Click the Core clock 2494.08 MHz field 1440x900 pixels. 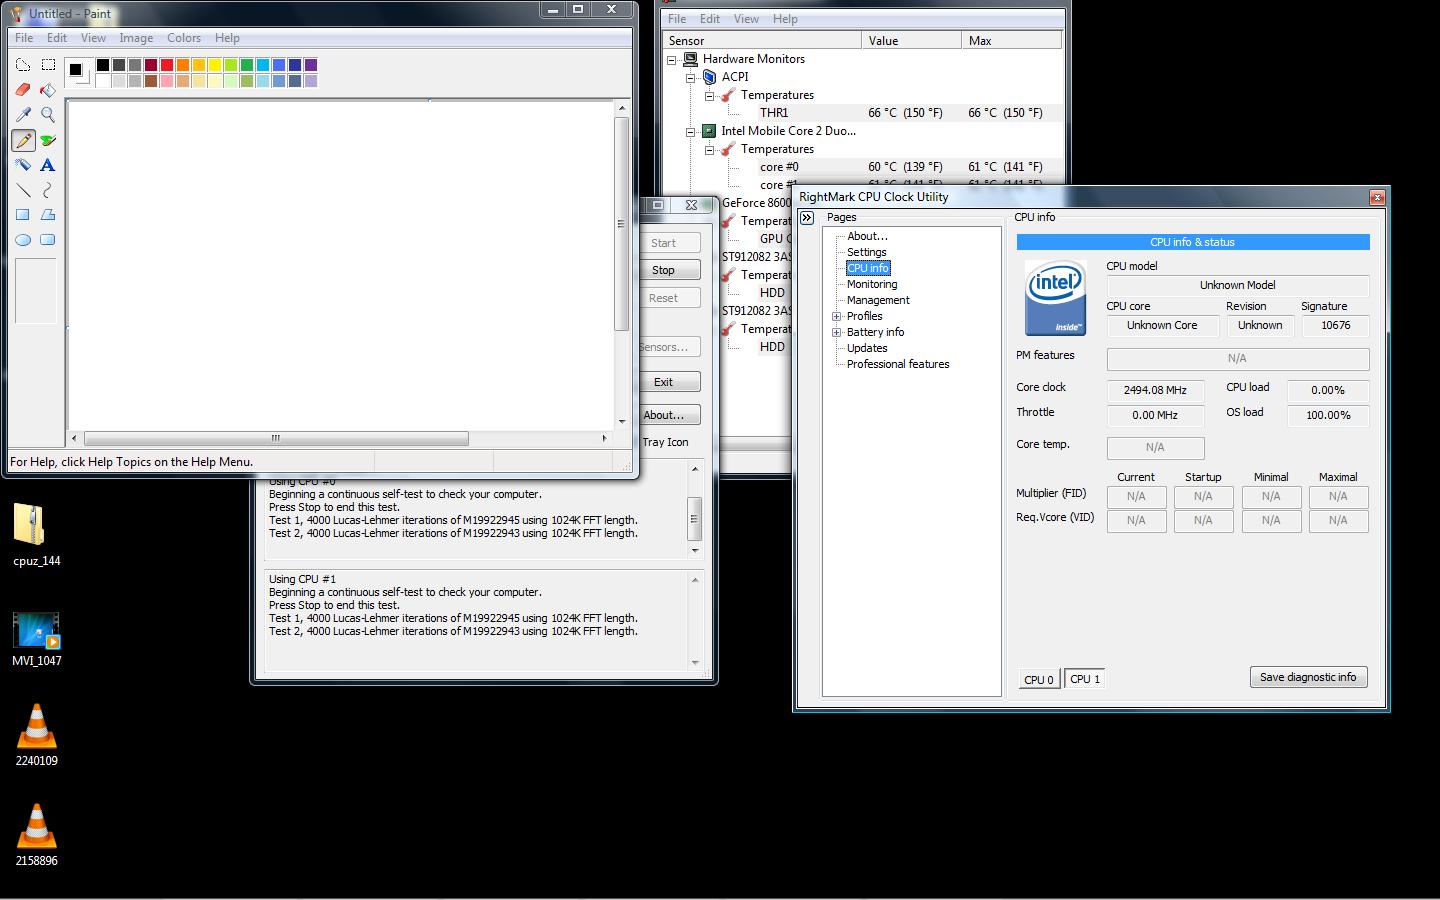[x=1155, y=390]
